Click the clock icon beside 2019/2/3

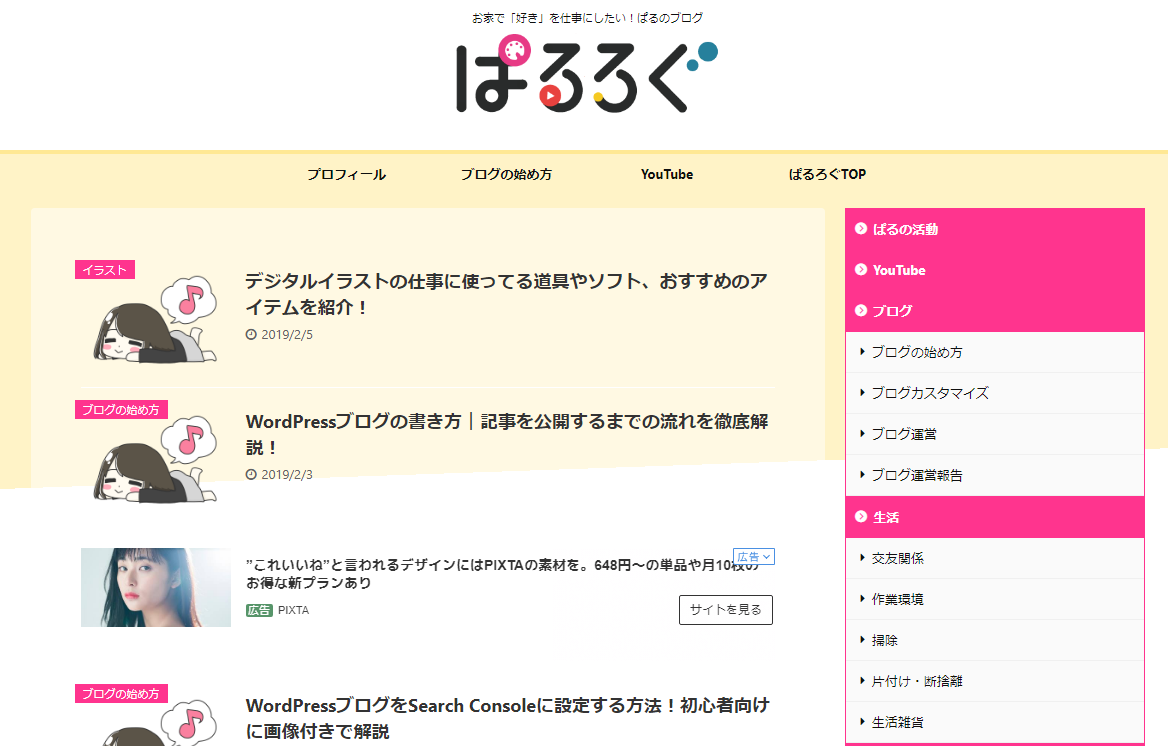[x=251, y=475]
